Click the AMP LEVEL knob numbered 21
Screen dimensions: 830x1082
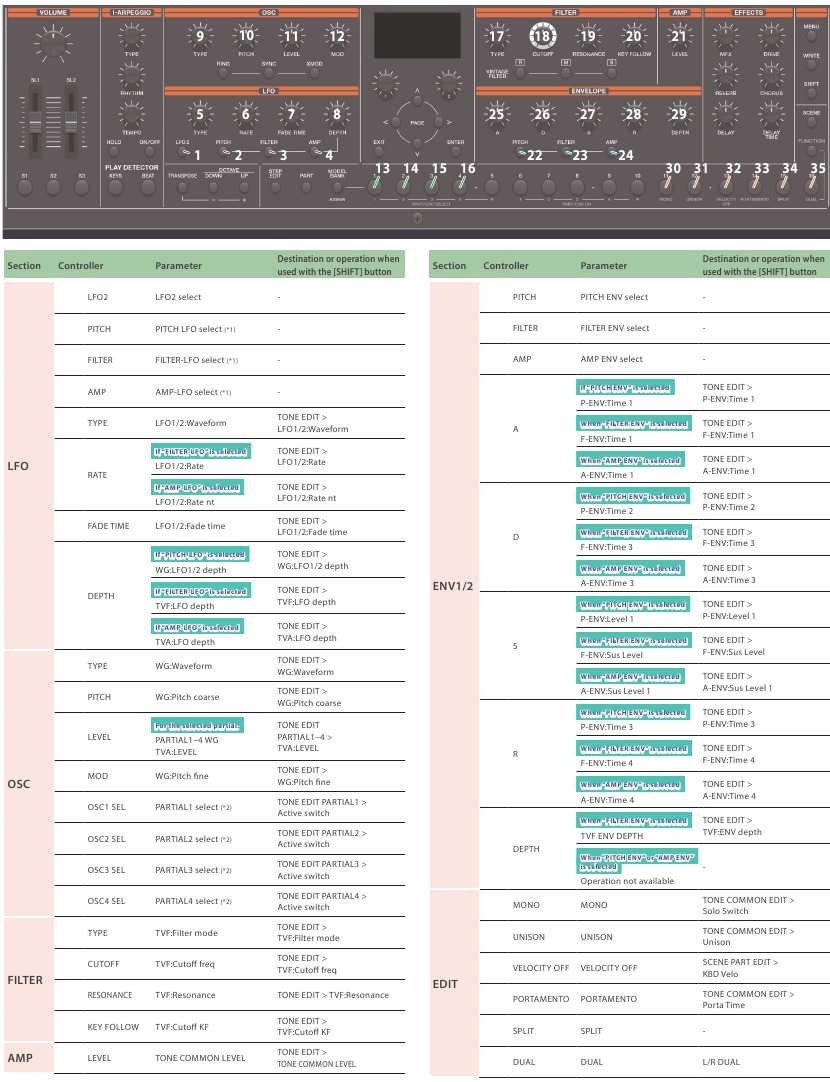click(680, 36)
